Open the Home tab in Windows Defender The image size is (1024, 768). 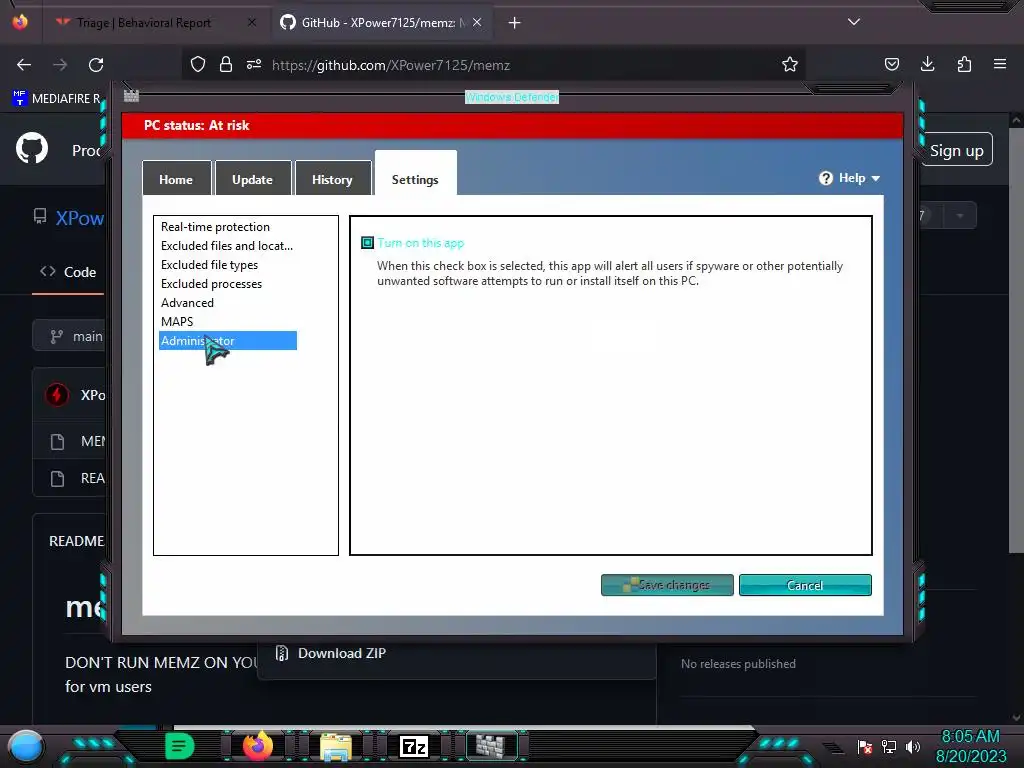(x=176, y=179)
